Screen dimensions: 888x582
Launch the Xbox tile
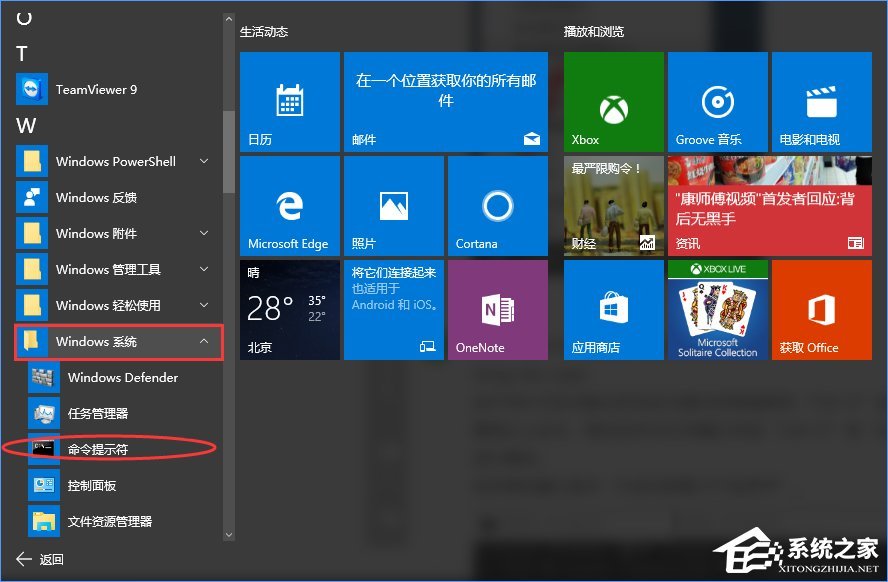(613, 100)
